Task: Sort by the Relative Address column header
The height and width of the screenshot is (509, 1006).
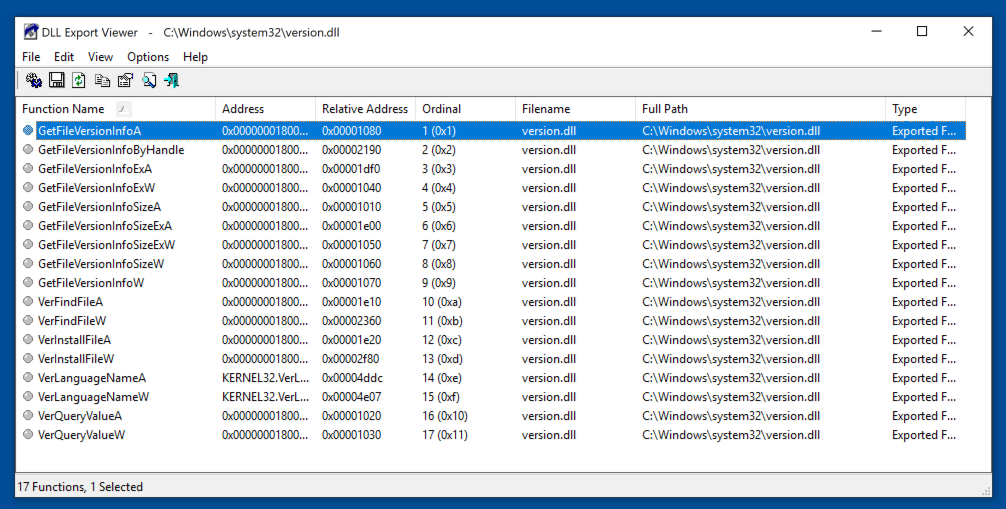Action: pyautogui.click(x=364, y=109)
